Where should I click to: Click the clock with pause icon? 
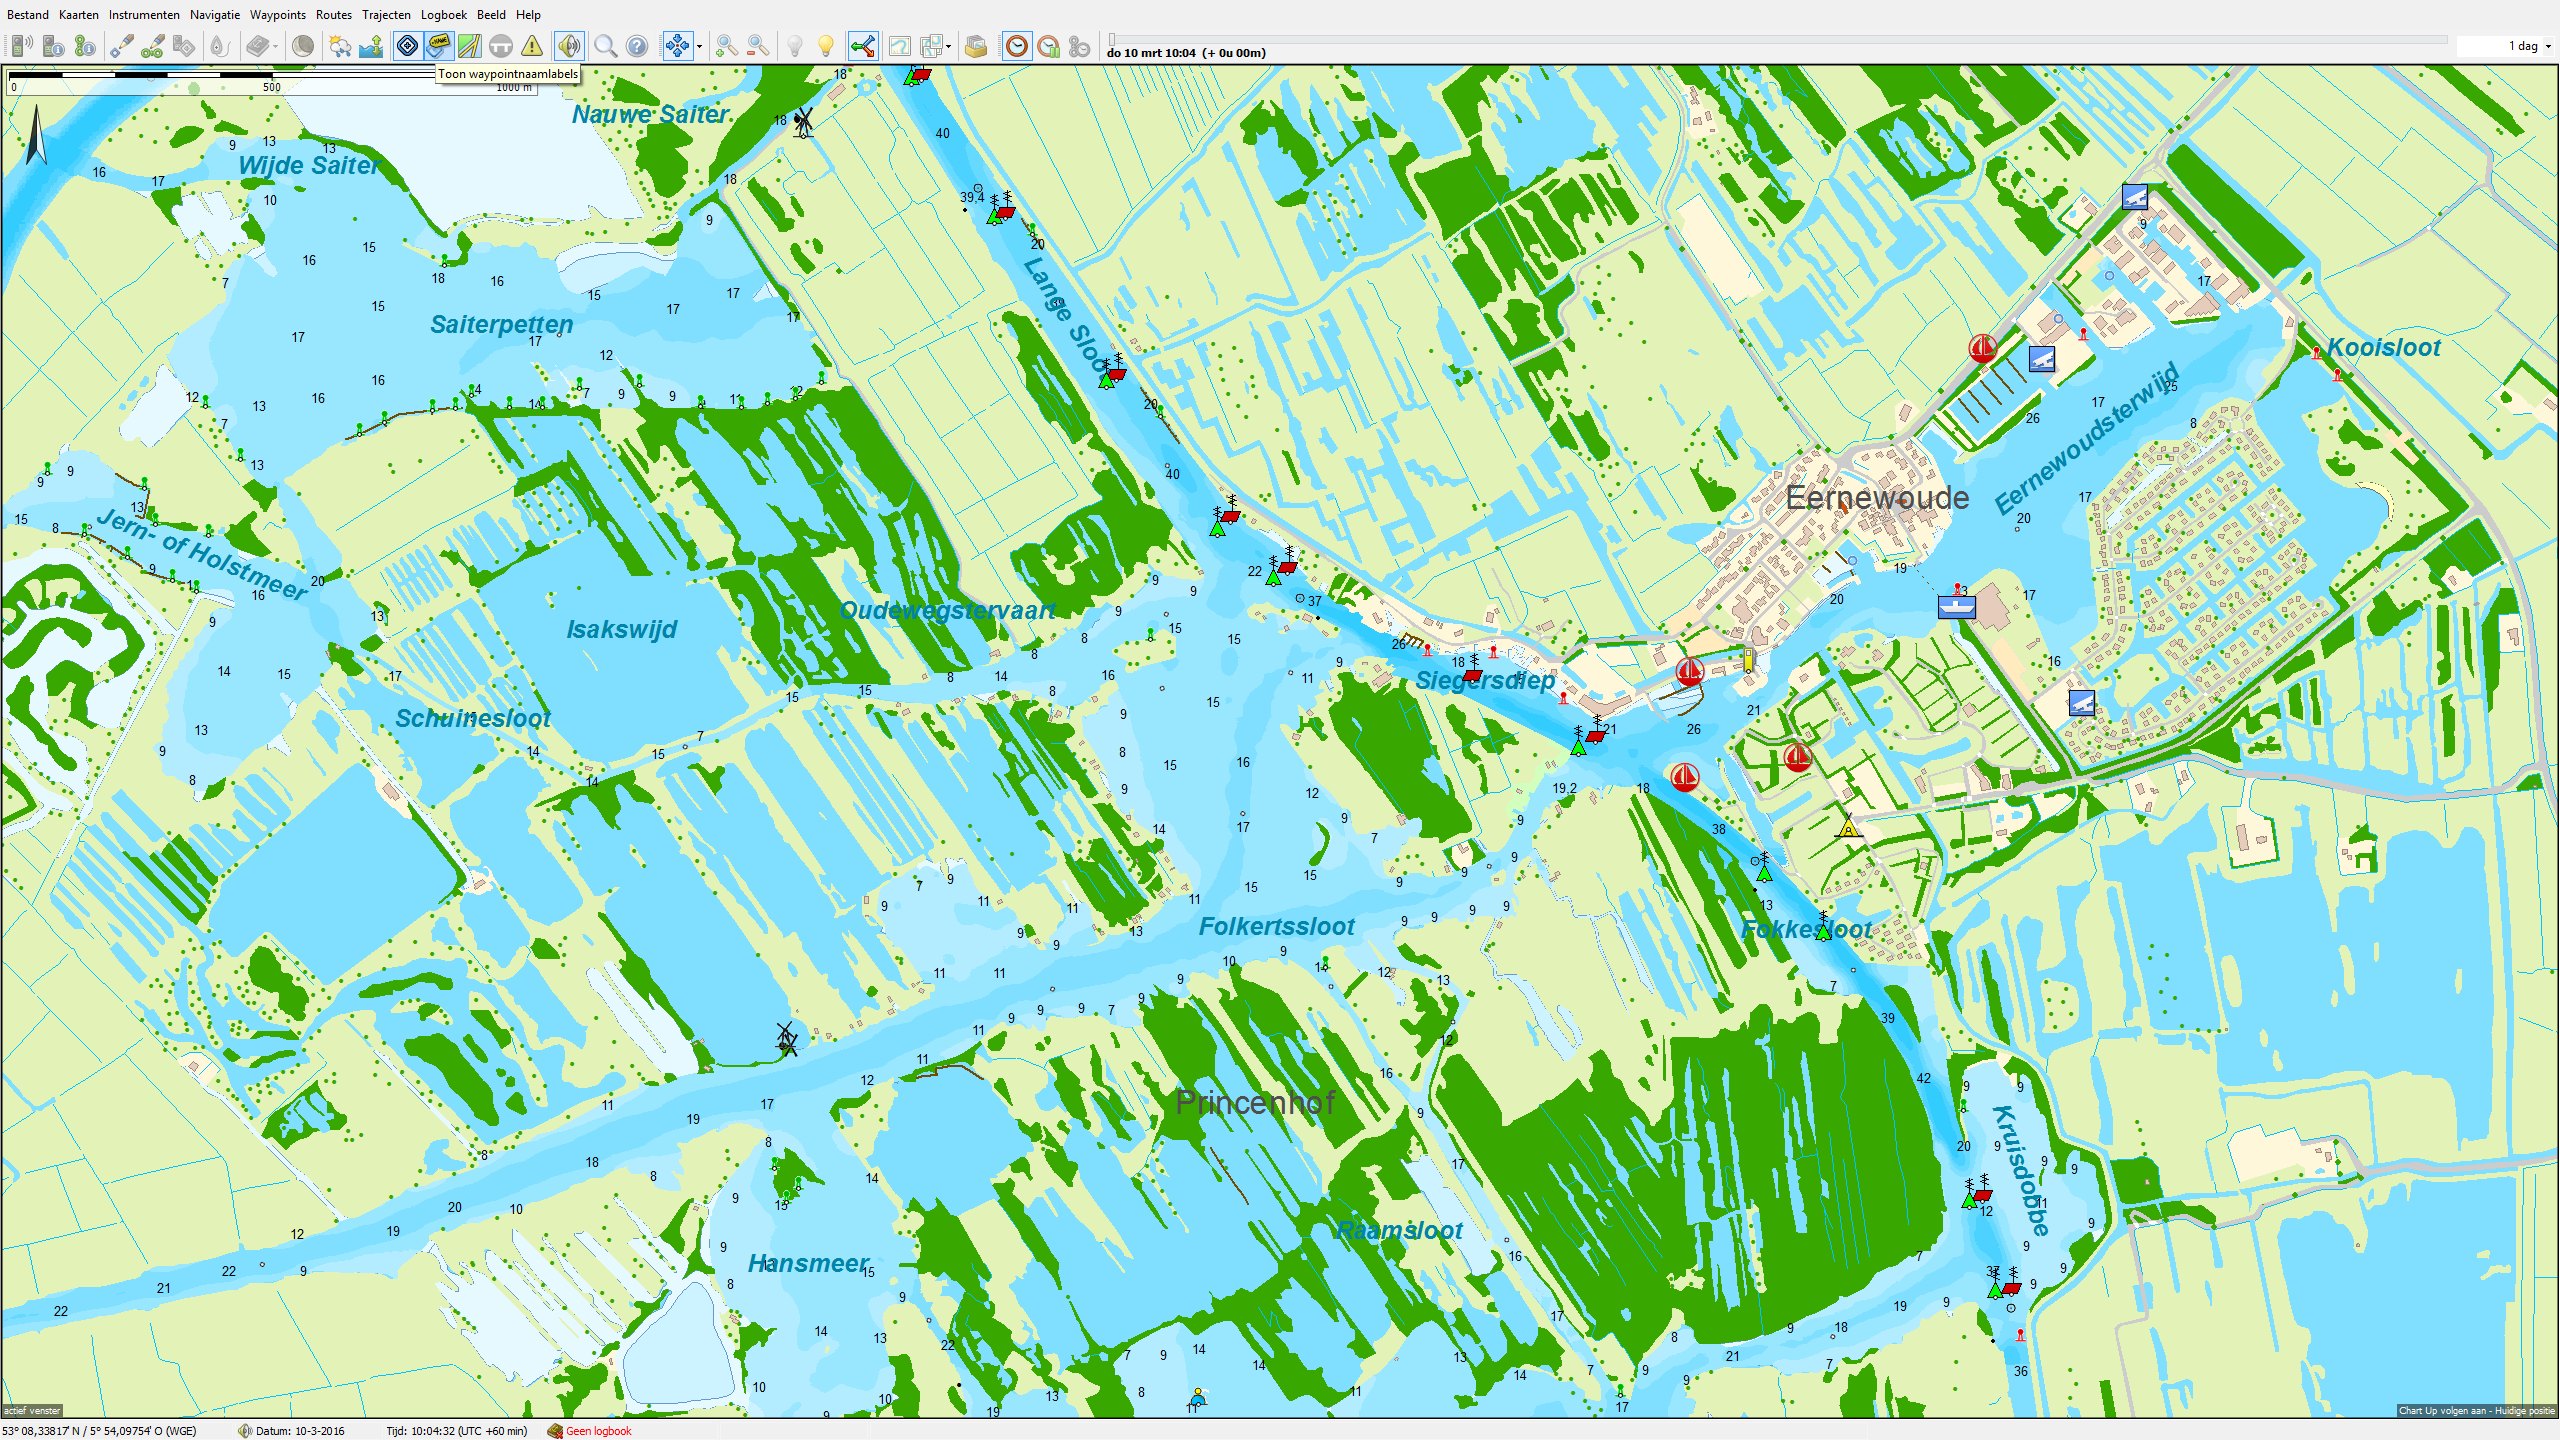tap(1048, 46)
